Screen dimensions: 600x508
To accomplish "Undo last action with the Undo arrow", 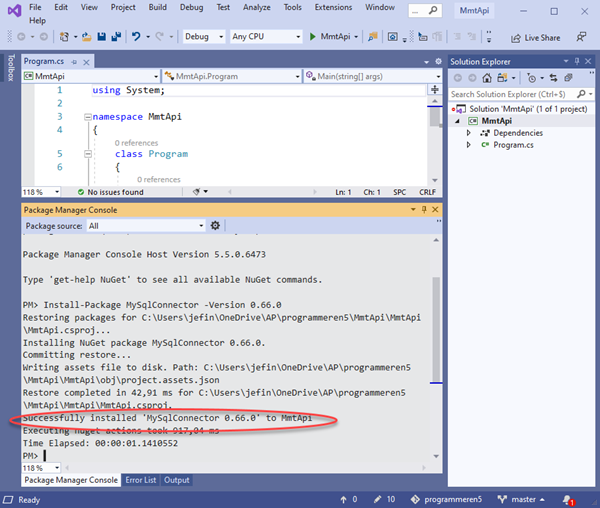I will 136,37.
